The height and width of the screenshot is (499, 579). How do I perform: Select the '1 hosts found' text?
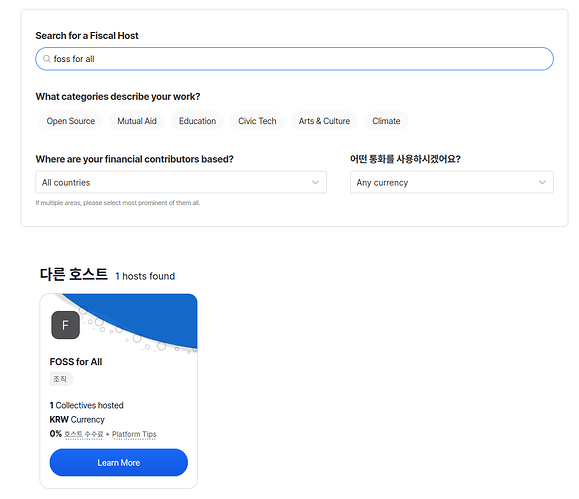coord(145,276)
